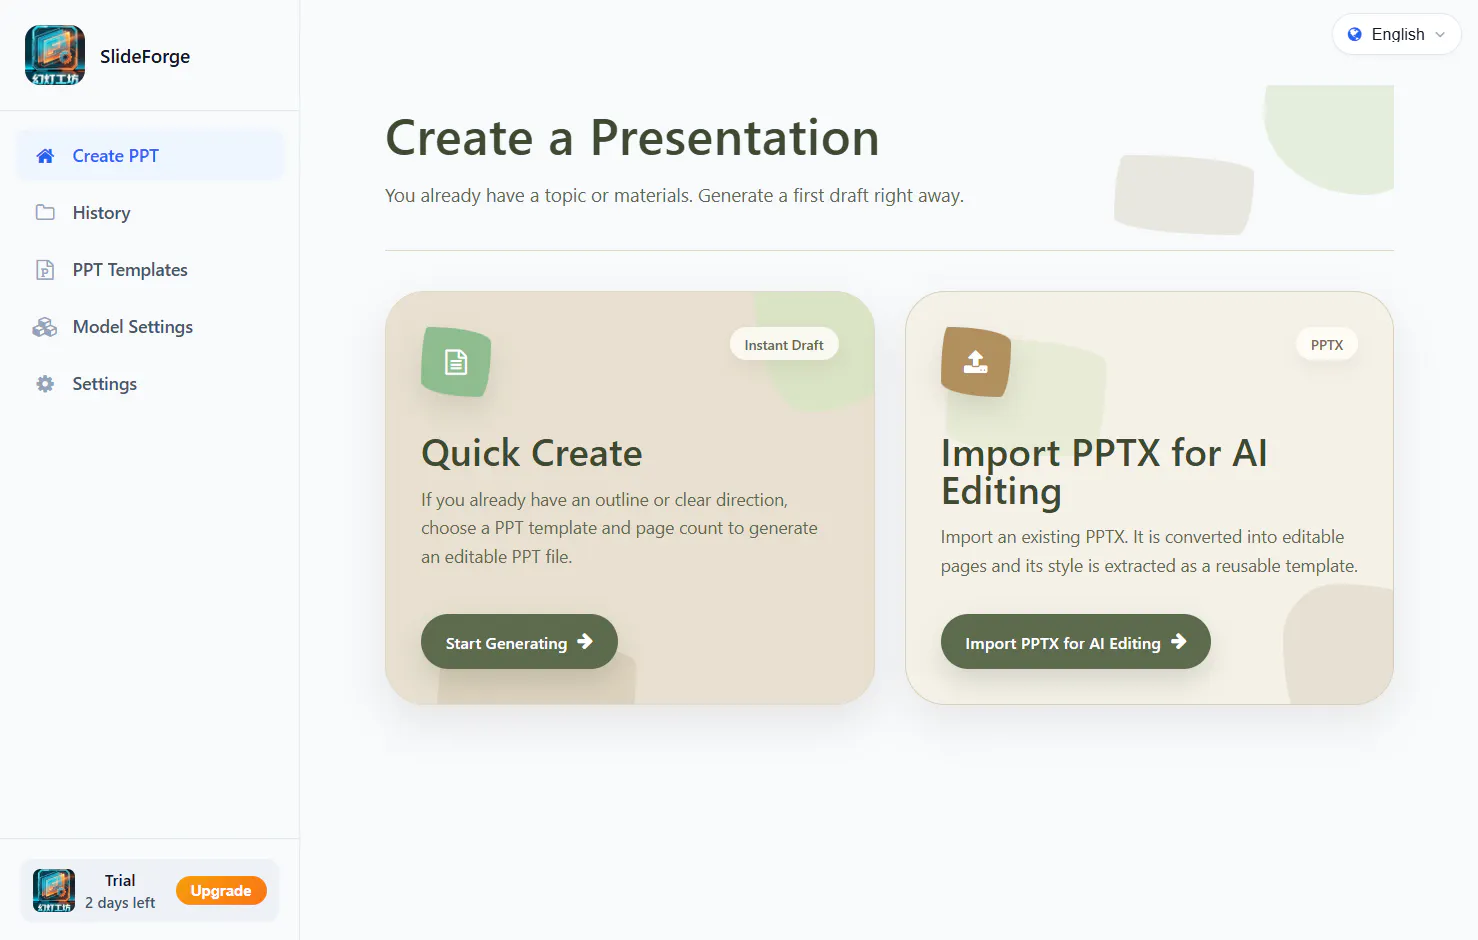
Task: Click the brown upload icon on Import PPTX
Action: pos(976,362)
